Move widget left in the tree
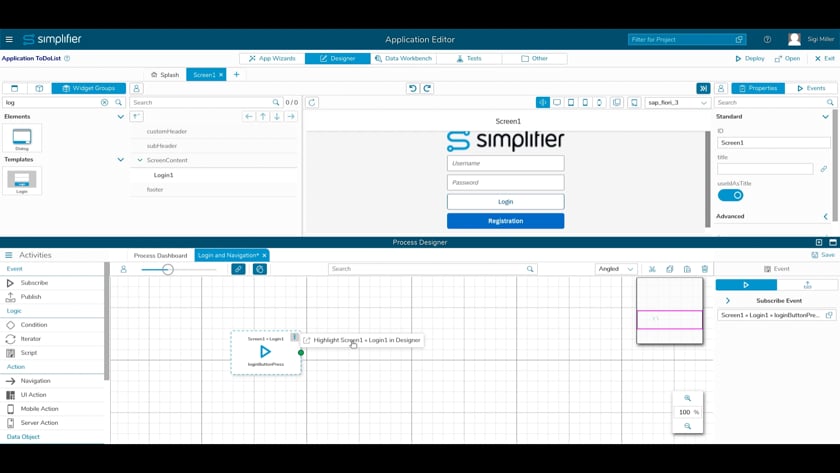This screenshot has width=840, height=473. (x=249, y=116)
